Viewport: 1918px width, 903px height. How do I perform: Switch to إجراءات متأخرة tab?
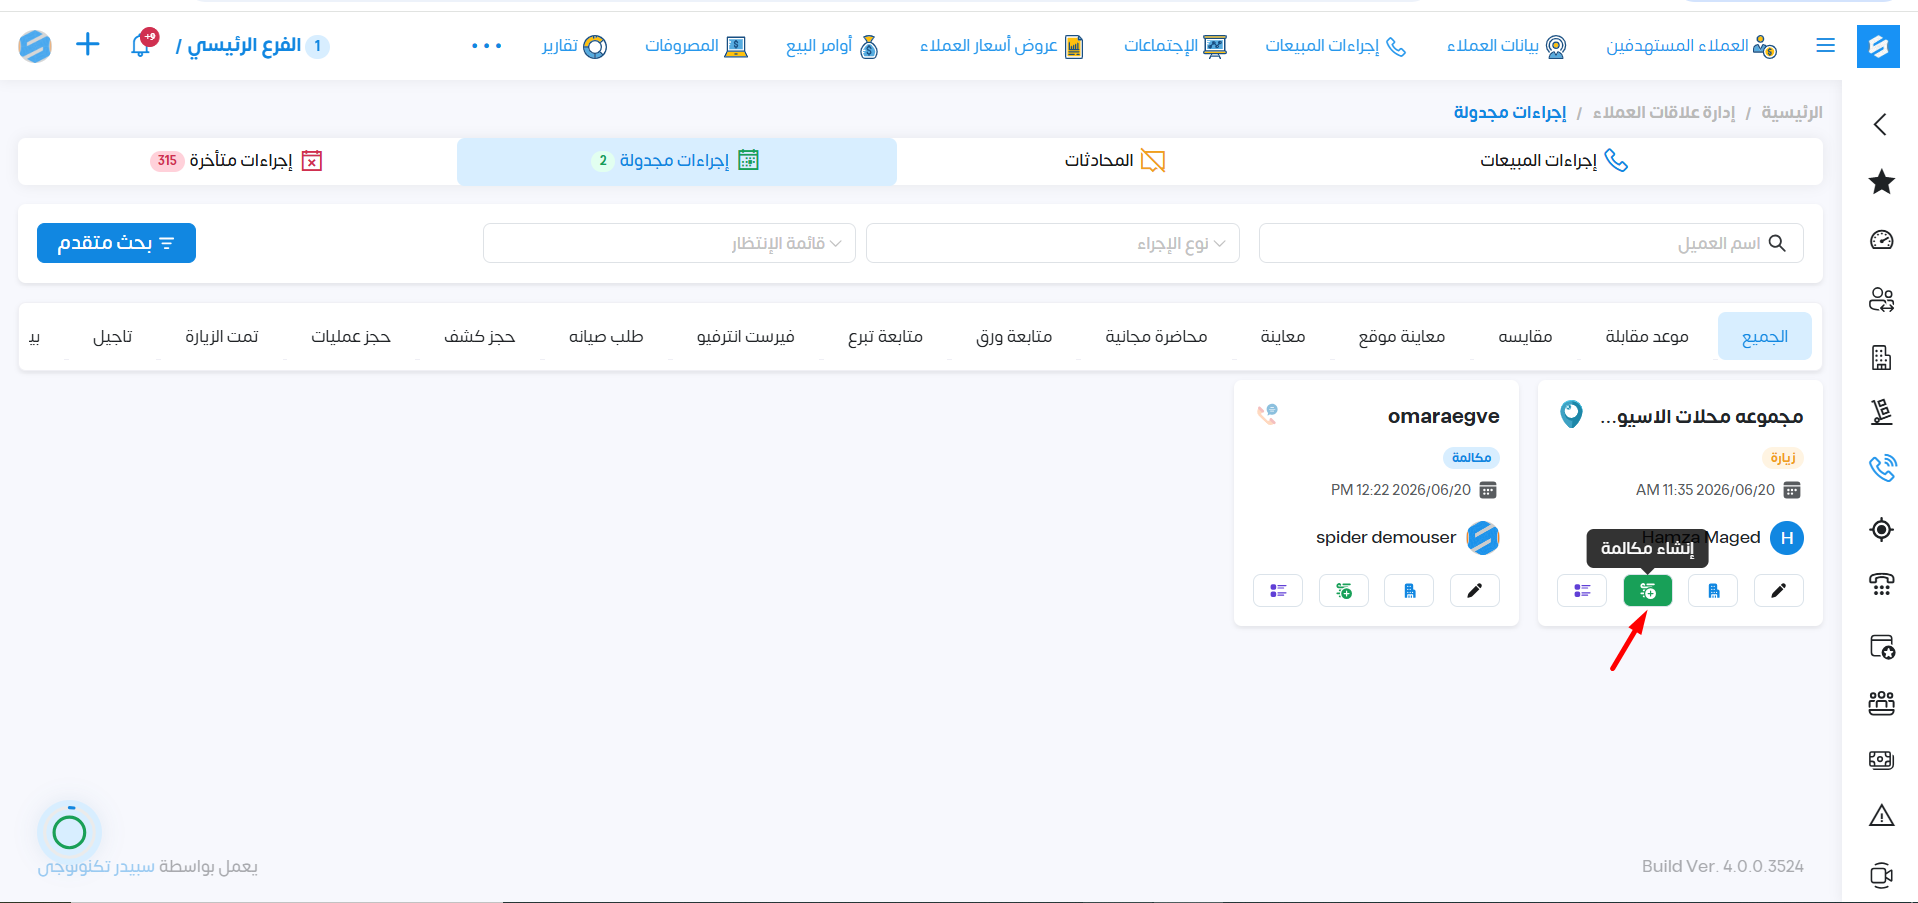click(x=237, y=161)
